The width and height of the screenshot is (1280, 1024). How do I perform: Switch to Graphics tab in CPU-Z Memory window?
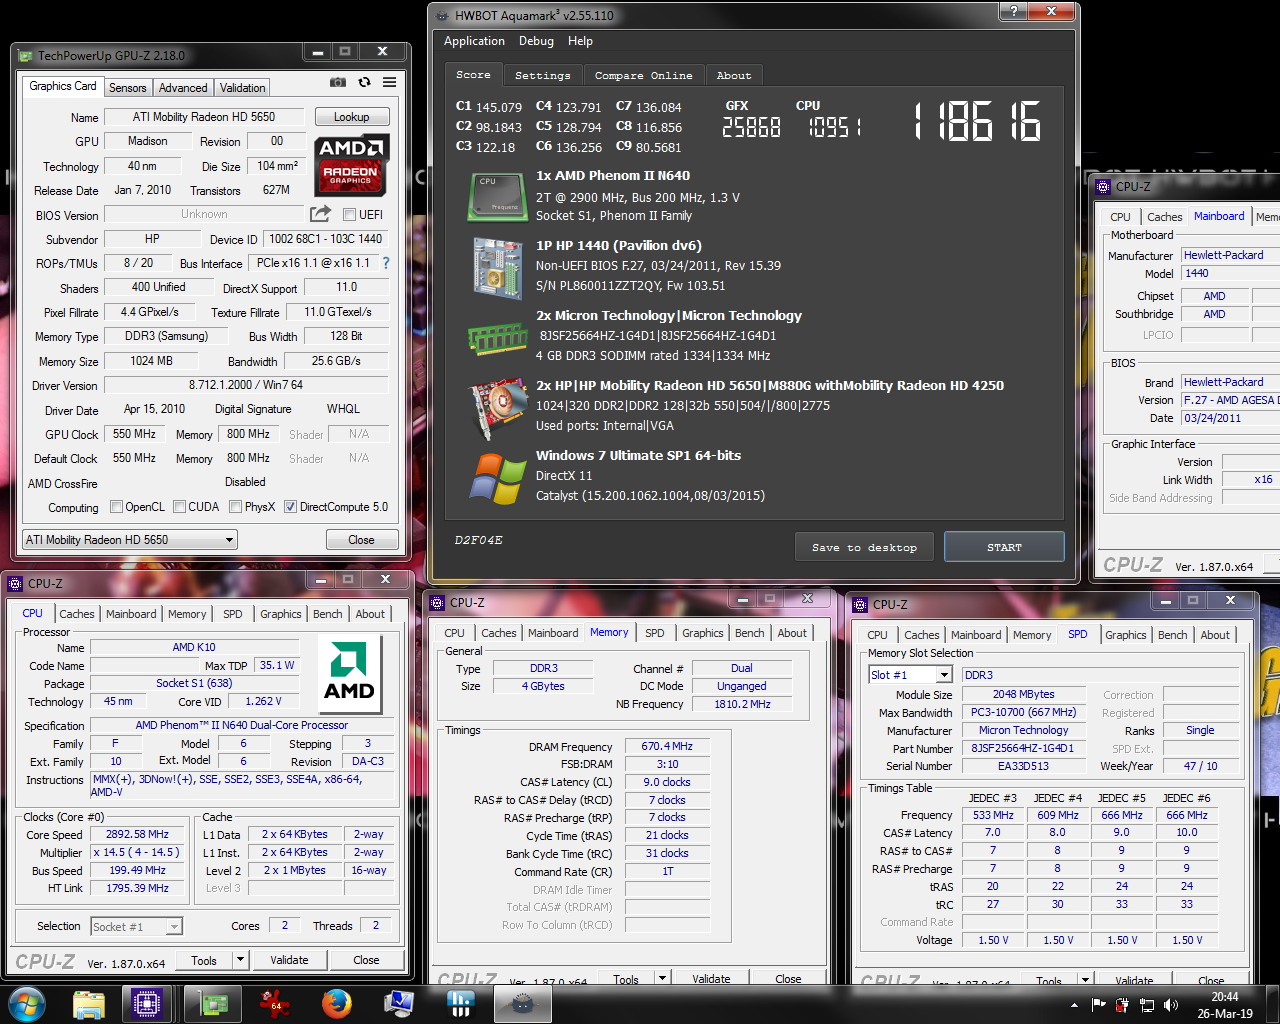click(702, 633)
